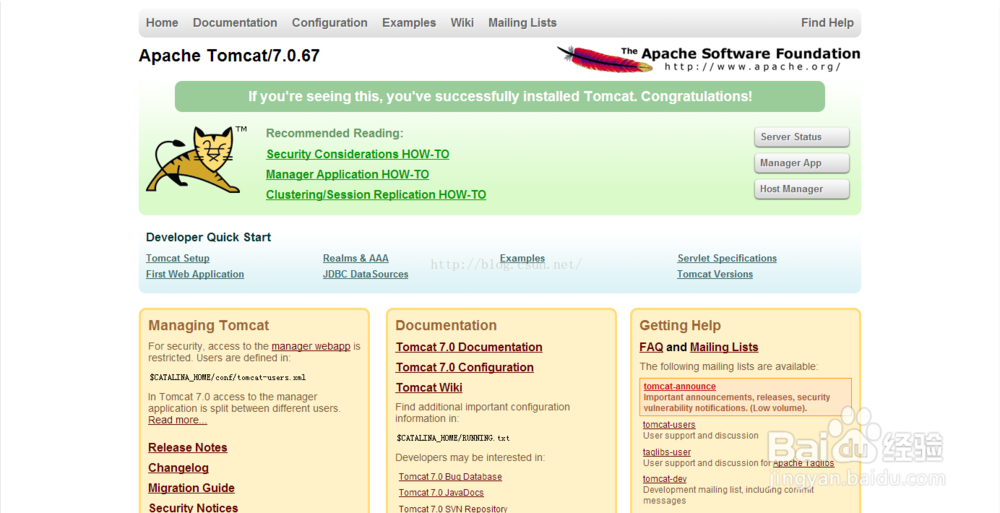Go to Configuration in the nav bar
Viewport: 1000px width, 513px height.
click(330, 22)
